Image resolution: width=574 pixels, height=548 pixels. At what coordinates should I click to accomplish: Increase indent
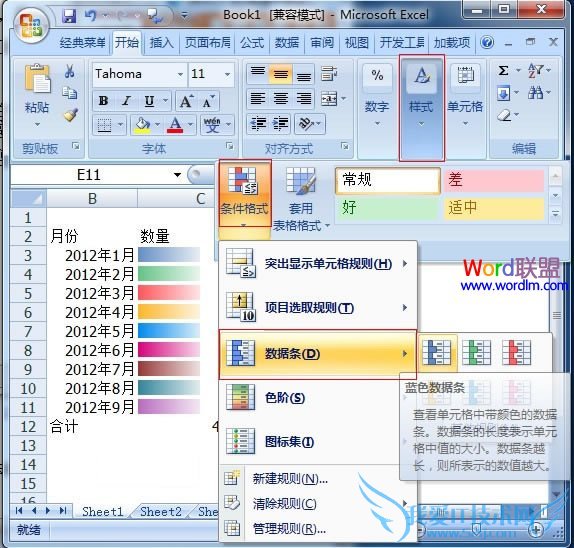pyautogui.click(x=280, y=124)
